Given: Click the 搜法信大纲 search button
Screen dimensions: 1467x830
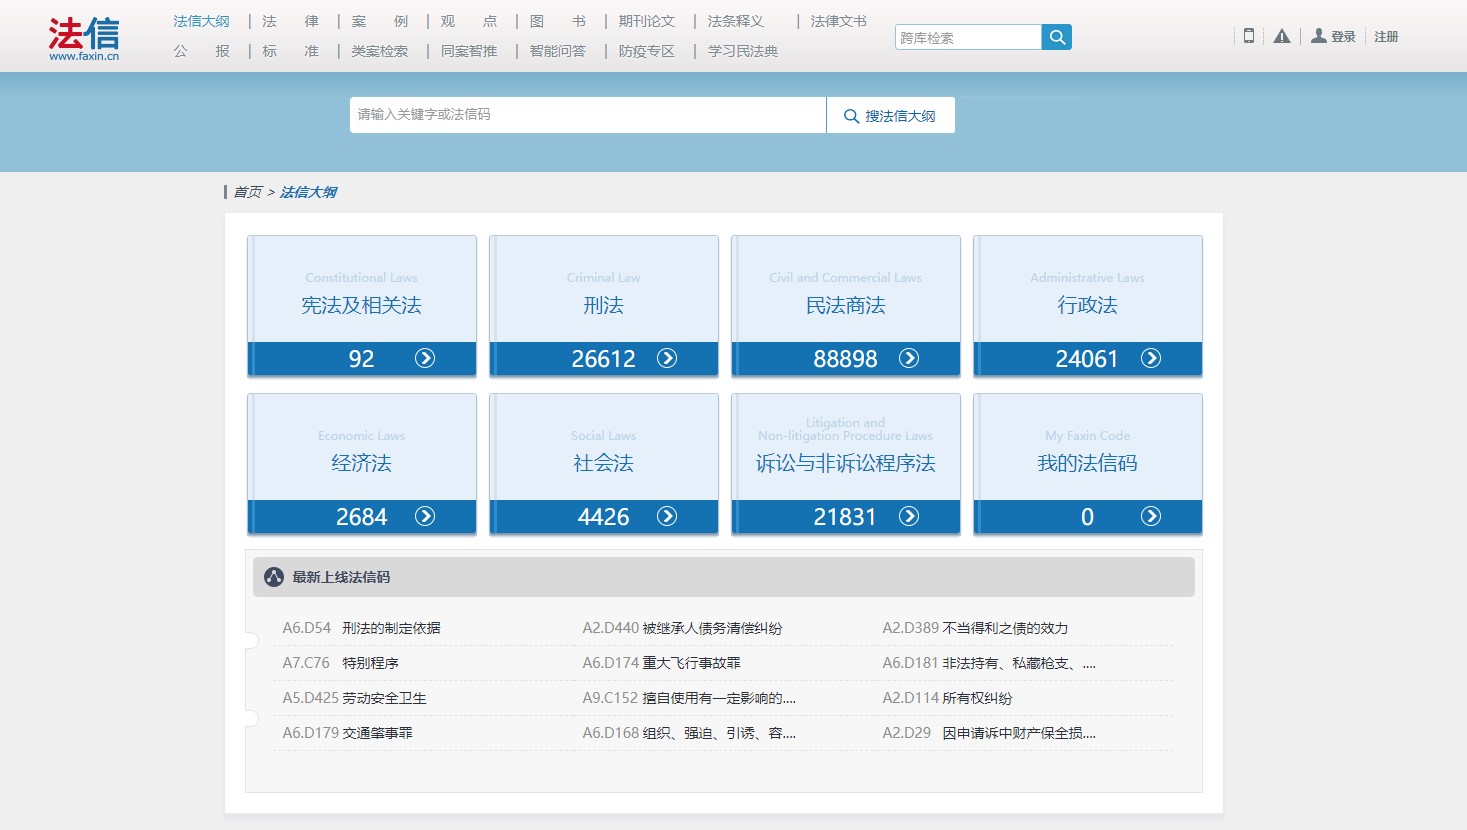Looking at the screenshot, I should (x=890, y=115).
